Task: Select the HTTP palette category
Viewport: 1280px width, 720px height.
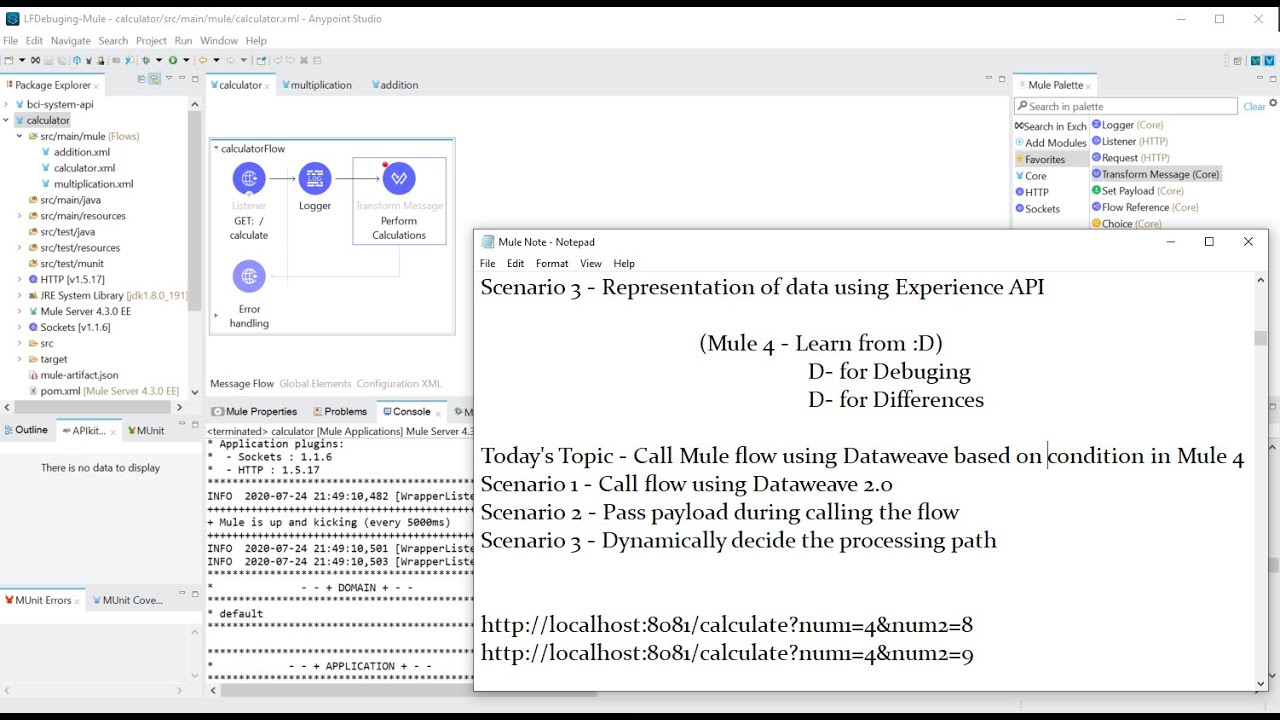Action: 1032,192
